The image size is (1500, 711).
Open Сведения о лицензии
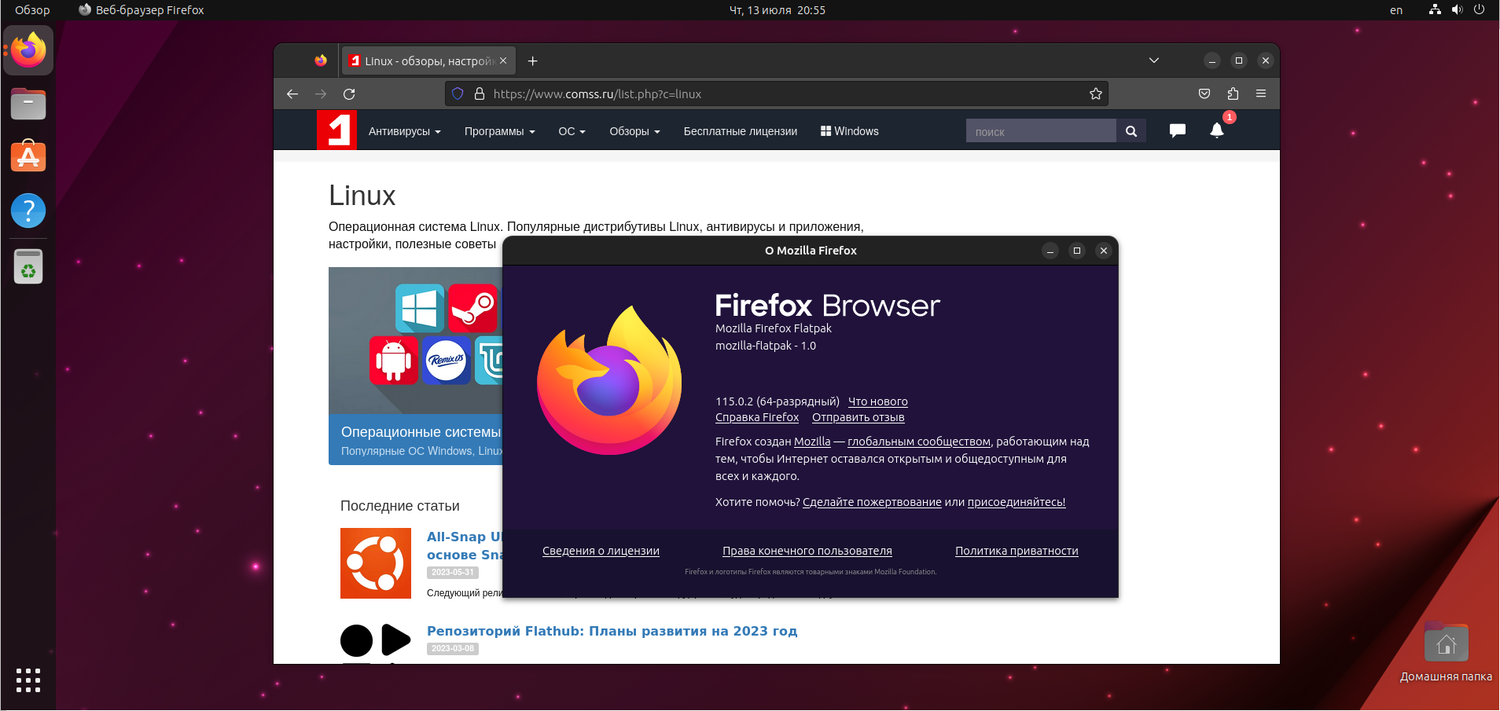point(601,551)
